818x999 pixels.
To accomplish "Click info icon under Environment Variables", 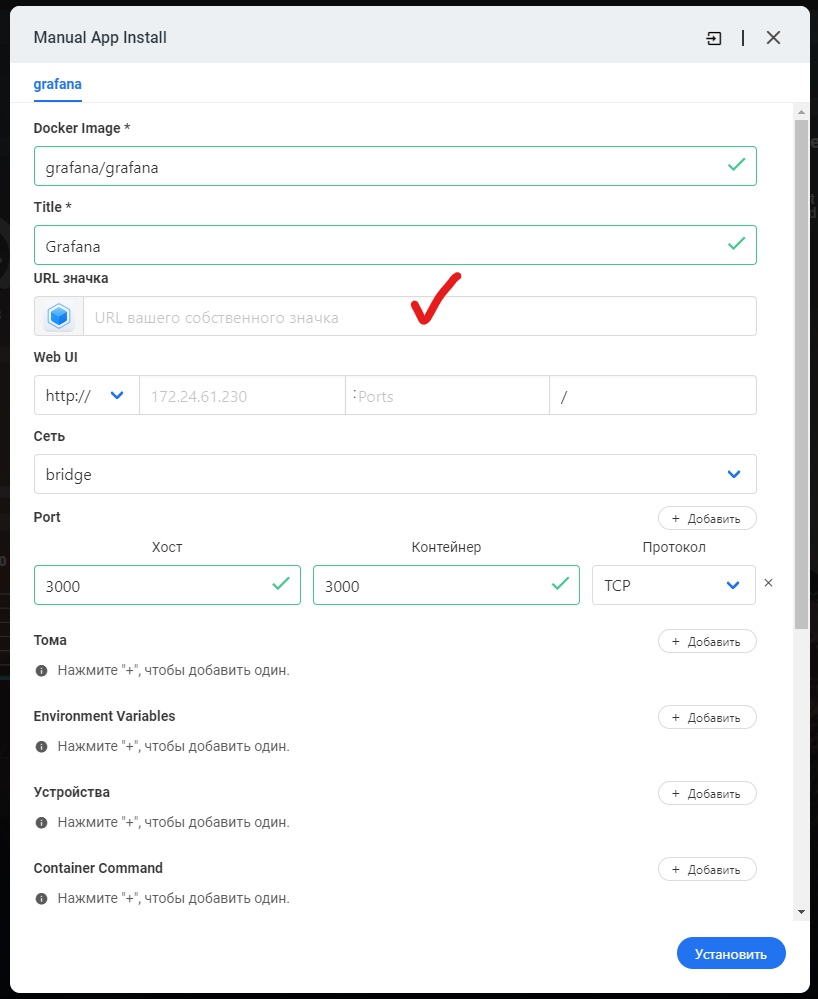I will (42, 747).
